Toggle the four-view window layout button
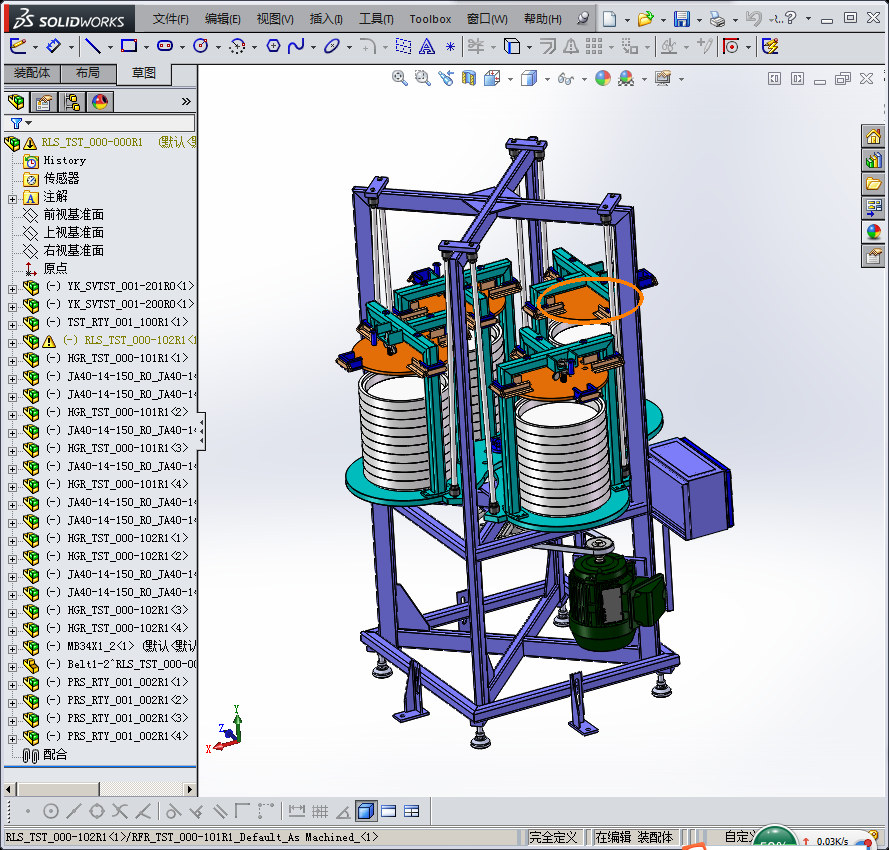The height and width of the screenshot is (850, 889). pos(412,811)
